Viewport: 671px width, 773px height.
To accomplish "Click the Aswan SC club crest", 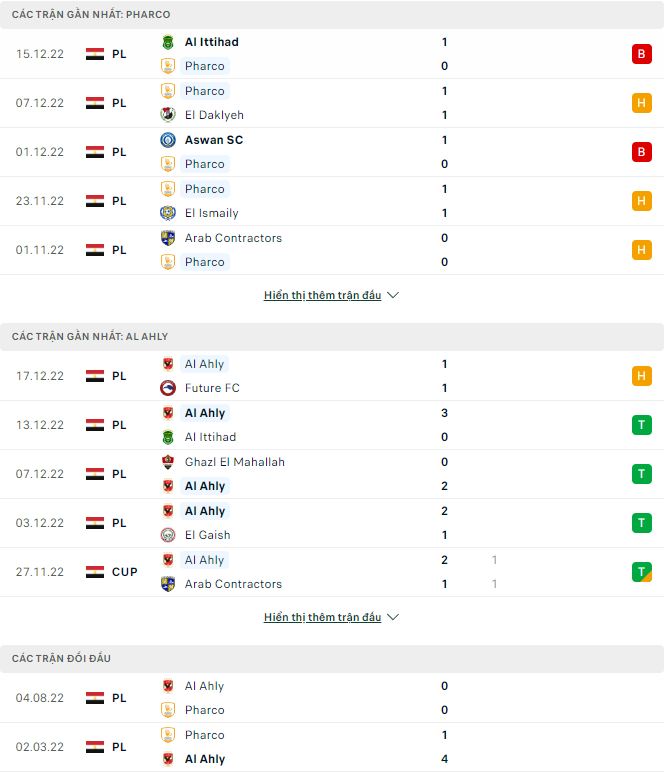I will point(168,140).
